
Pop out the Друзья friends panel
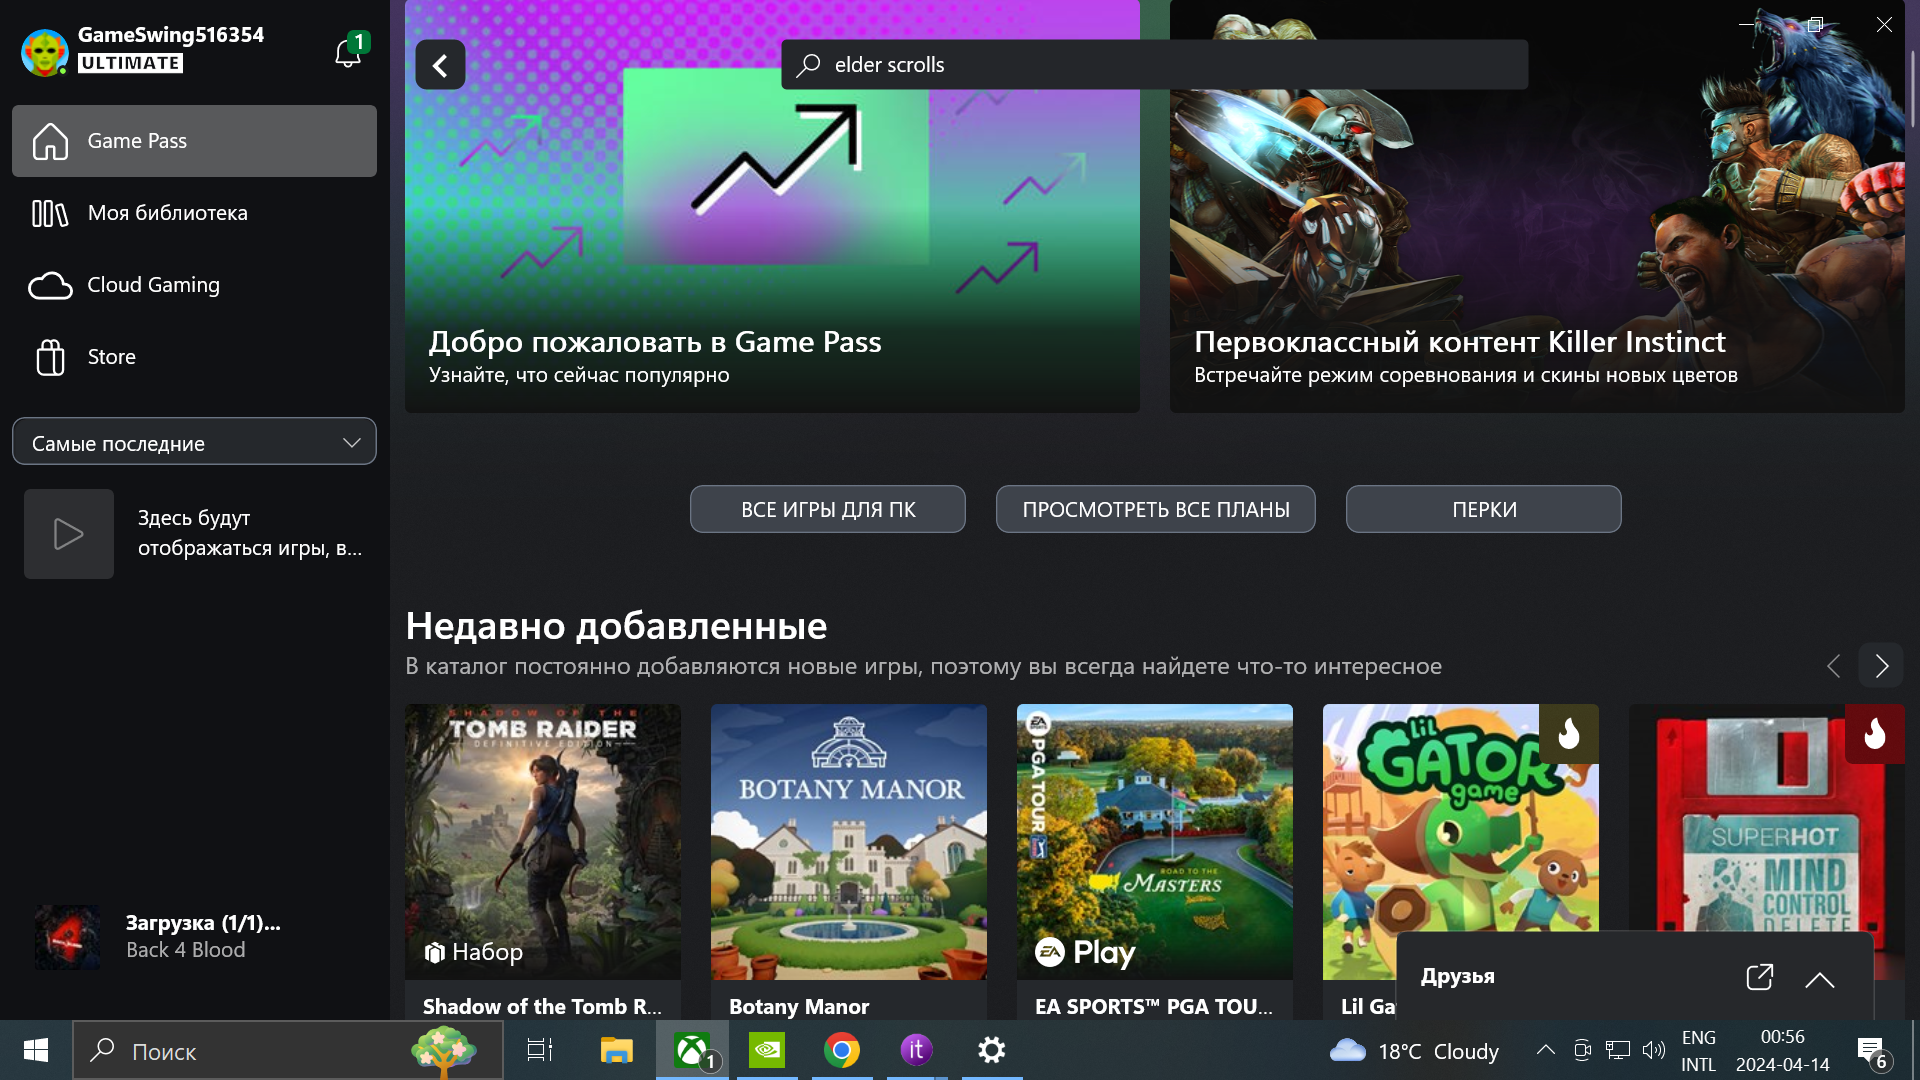(1759, 977)
